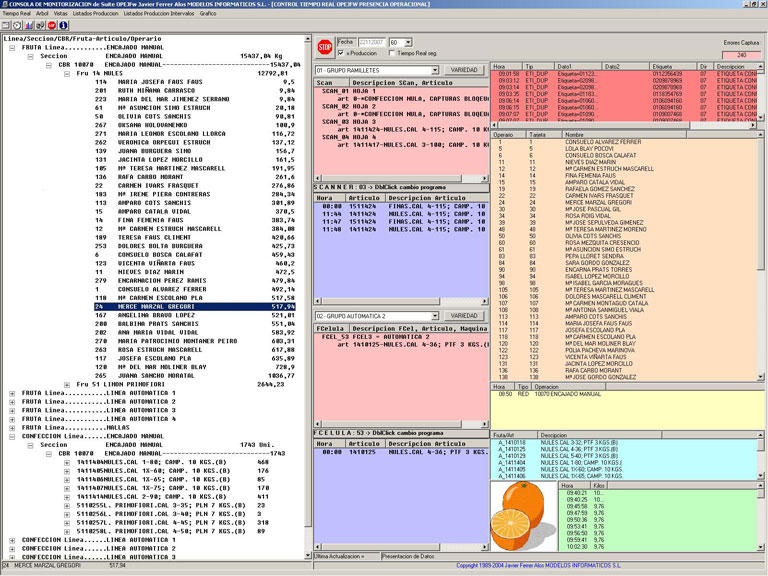Click the 11:44 scanner history row

[x=401, y=214]
